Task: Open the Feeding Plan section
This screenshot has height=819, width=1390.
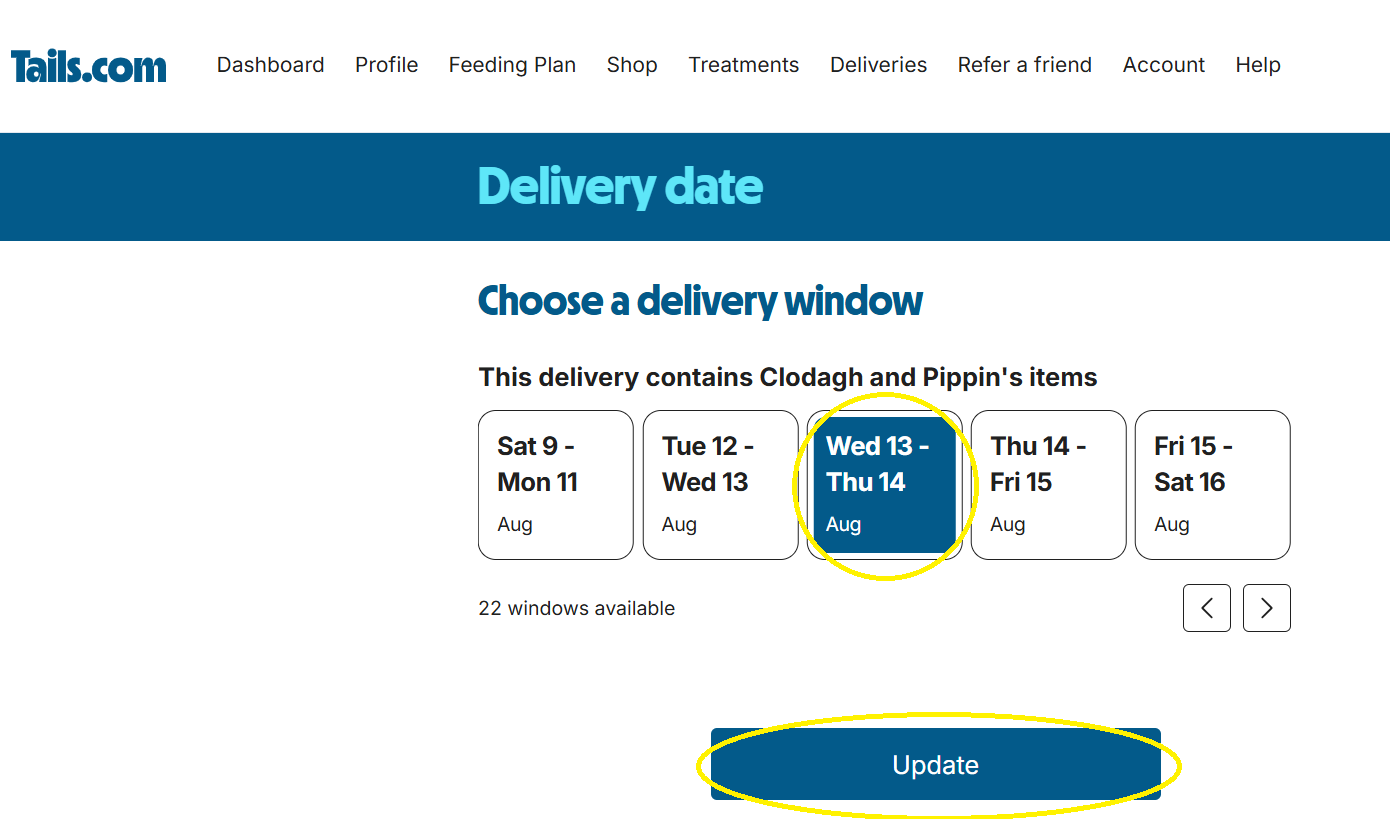Action: (512, 65)
